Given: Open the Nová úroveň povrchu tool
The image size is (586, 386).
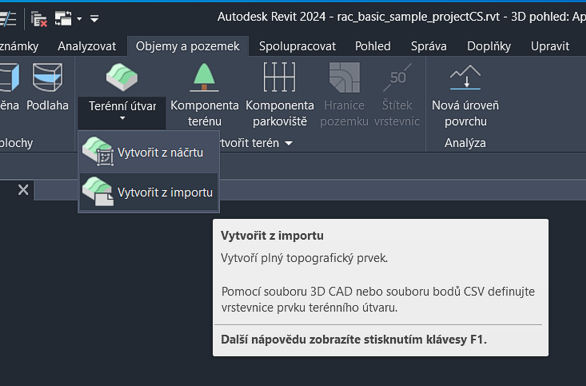Looking at the screenshot, I should (465, 95).
